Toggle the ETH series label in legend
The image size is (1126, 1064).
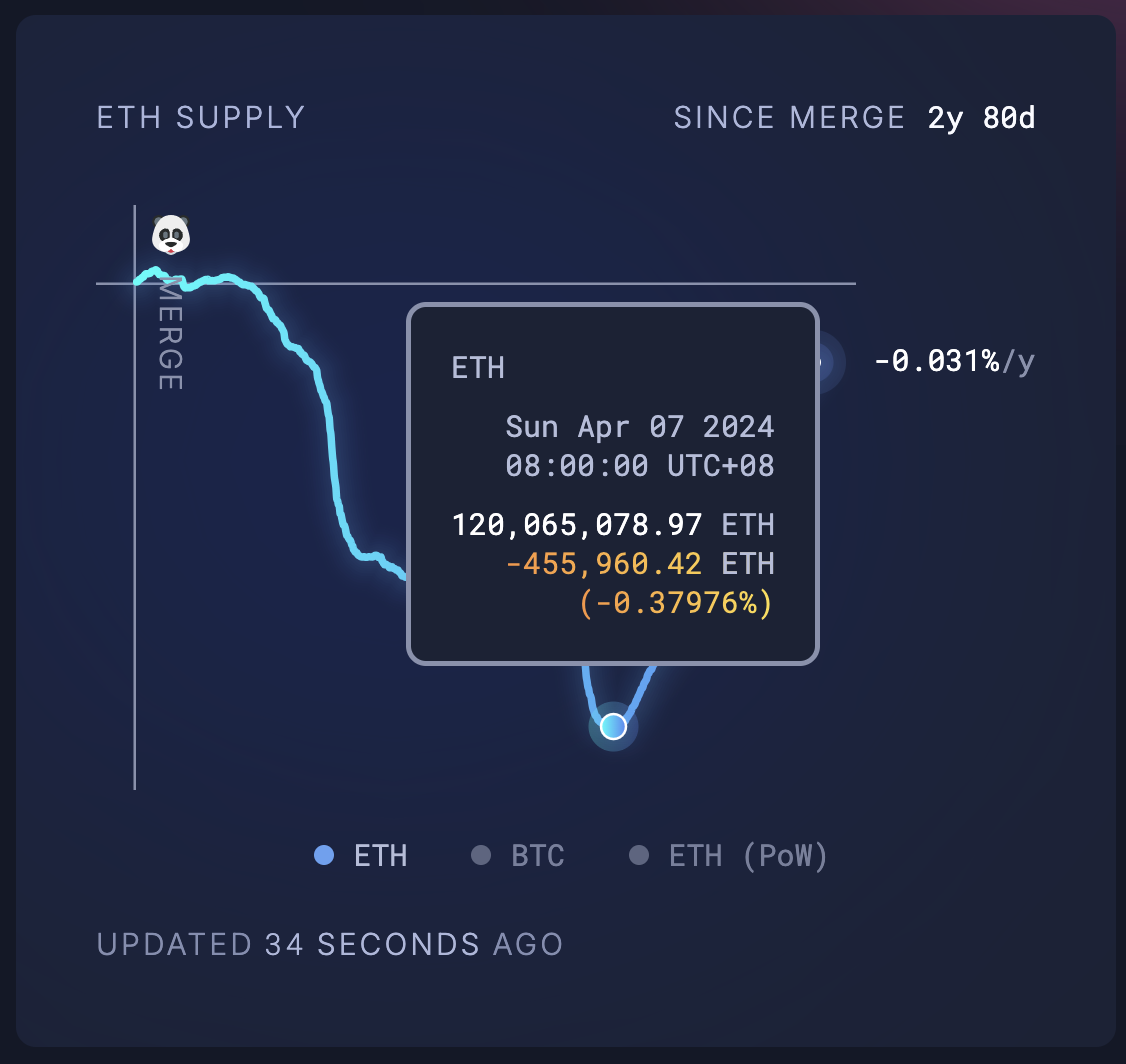pos(381,857)
